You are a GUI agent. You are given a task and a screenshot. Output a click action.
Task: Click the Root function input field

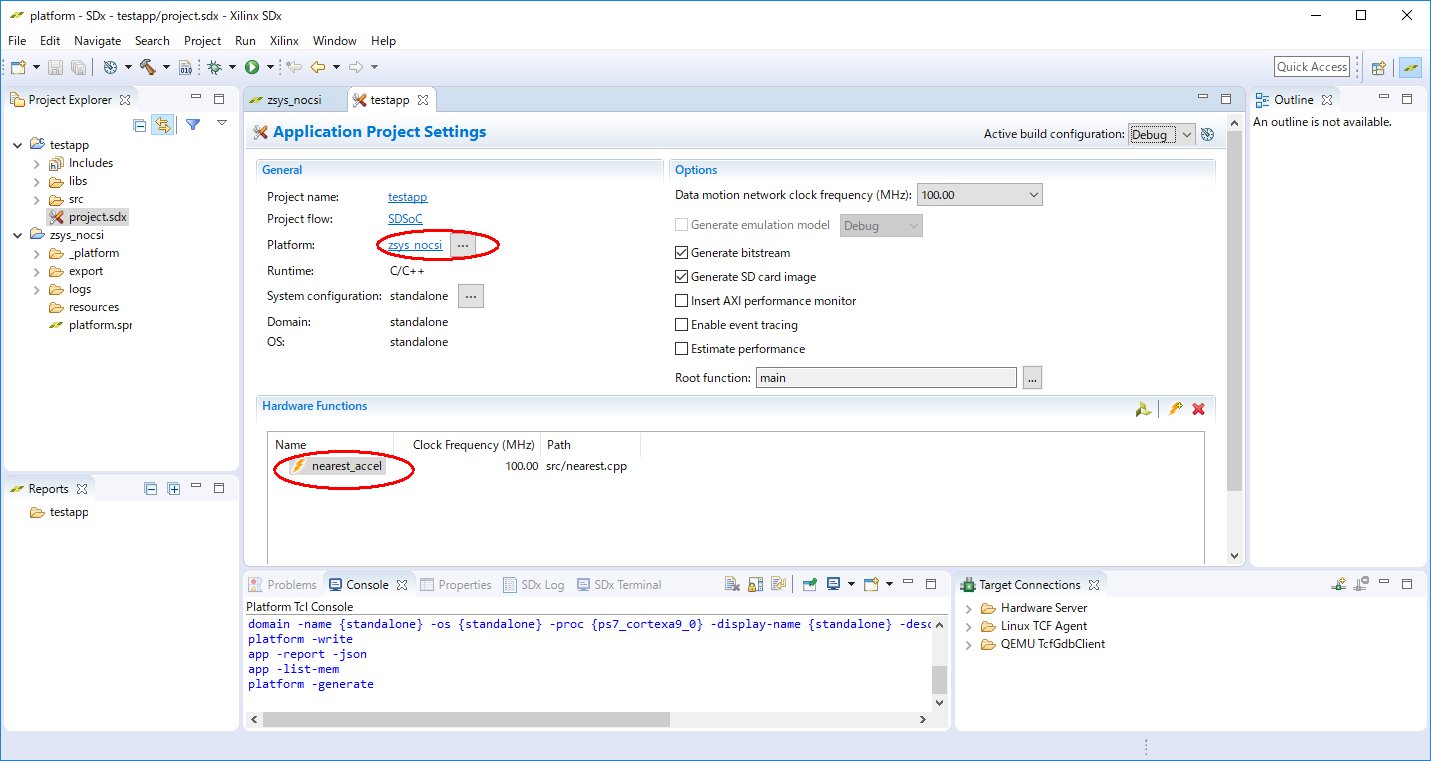(885, 378)
